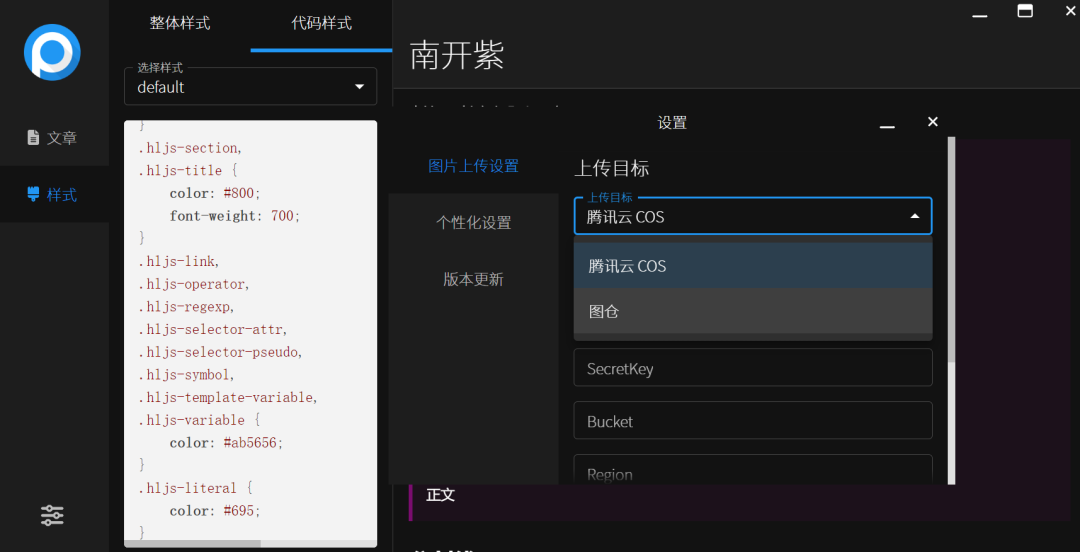Viewport: 1080px width, 552px height.
Task: Switch to the 整体样式 tab
Action: click(x=180, y=23)
